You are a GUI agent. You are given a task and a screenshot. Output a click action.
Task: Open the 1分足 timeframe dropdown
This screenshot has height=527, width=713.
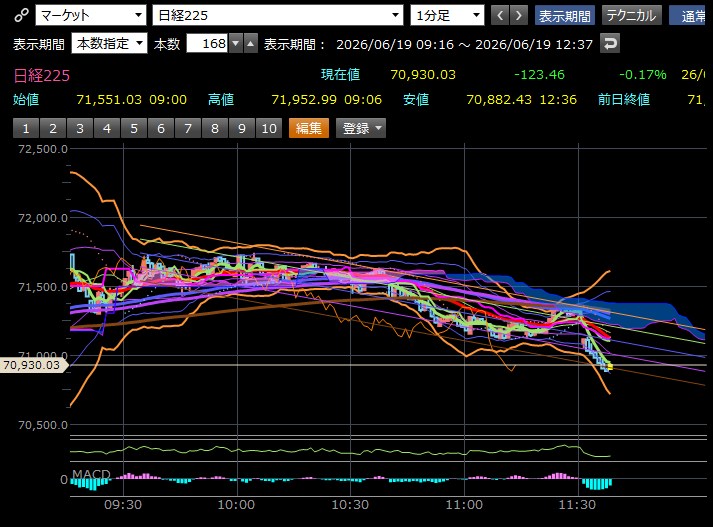(447, 15)
